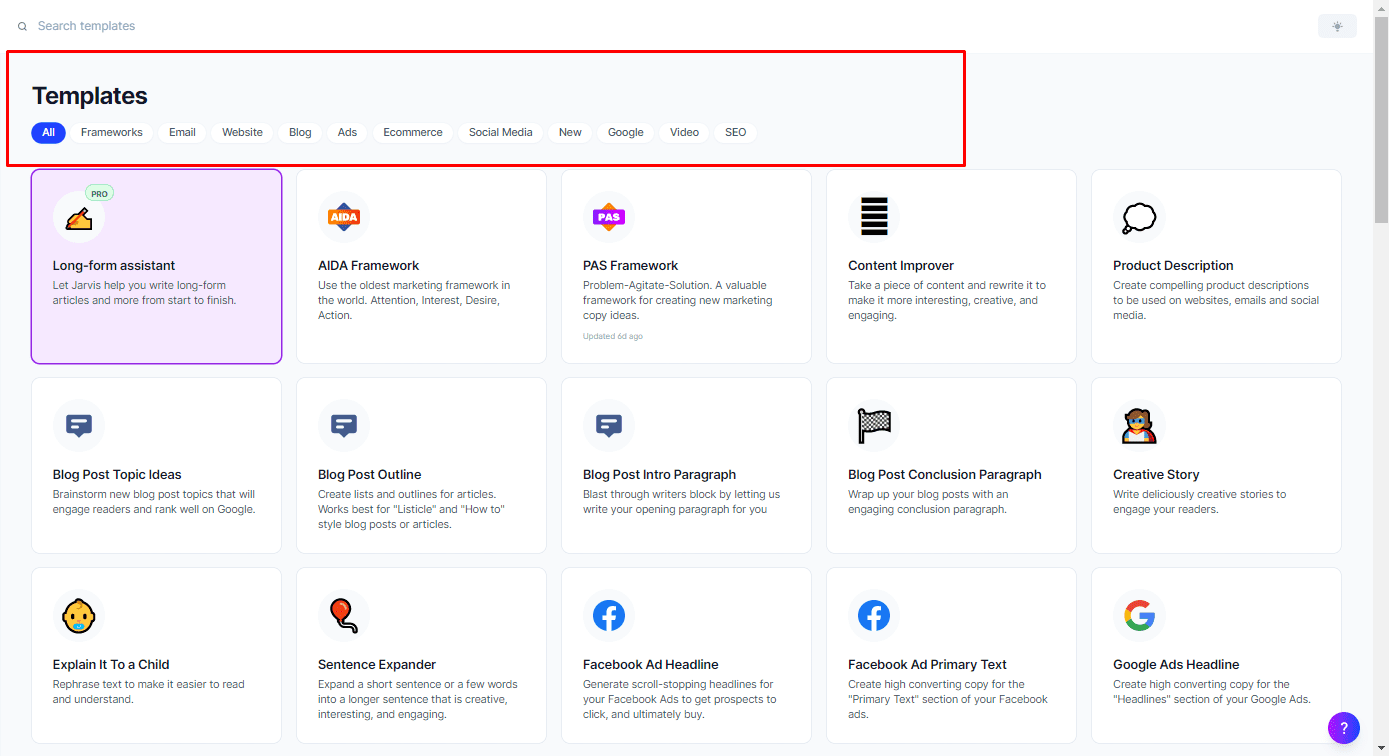The image size is (1389, 756).
Task: Click the Content Improver stacked-lines icon
Action: coord(874,217)
